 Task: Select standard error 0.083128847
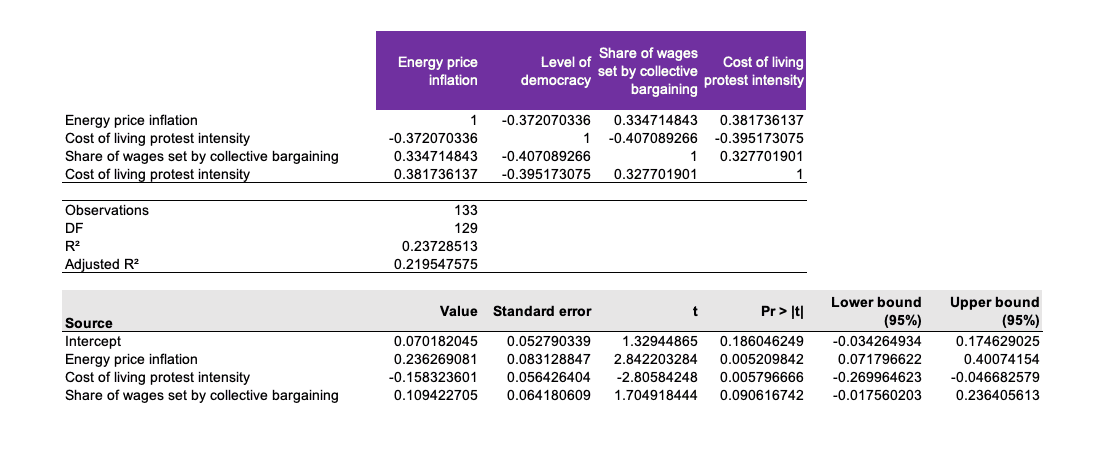point(548,359)
